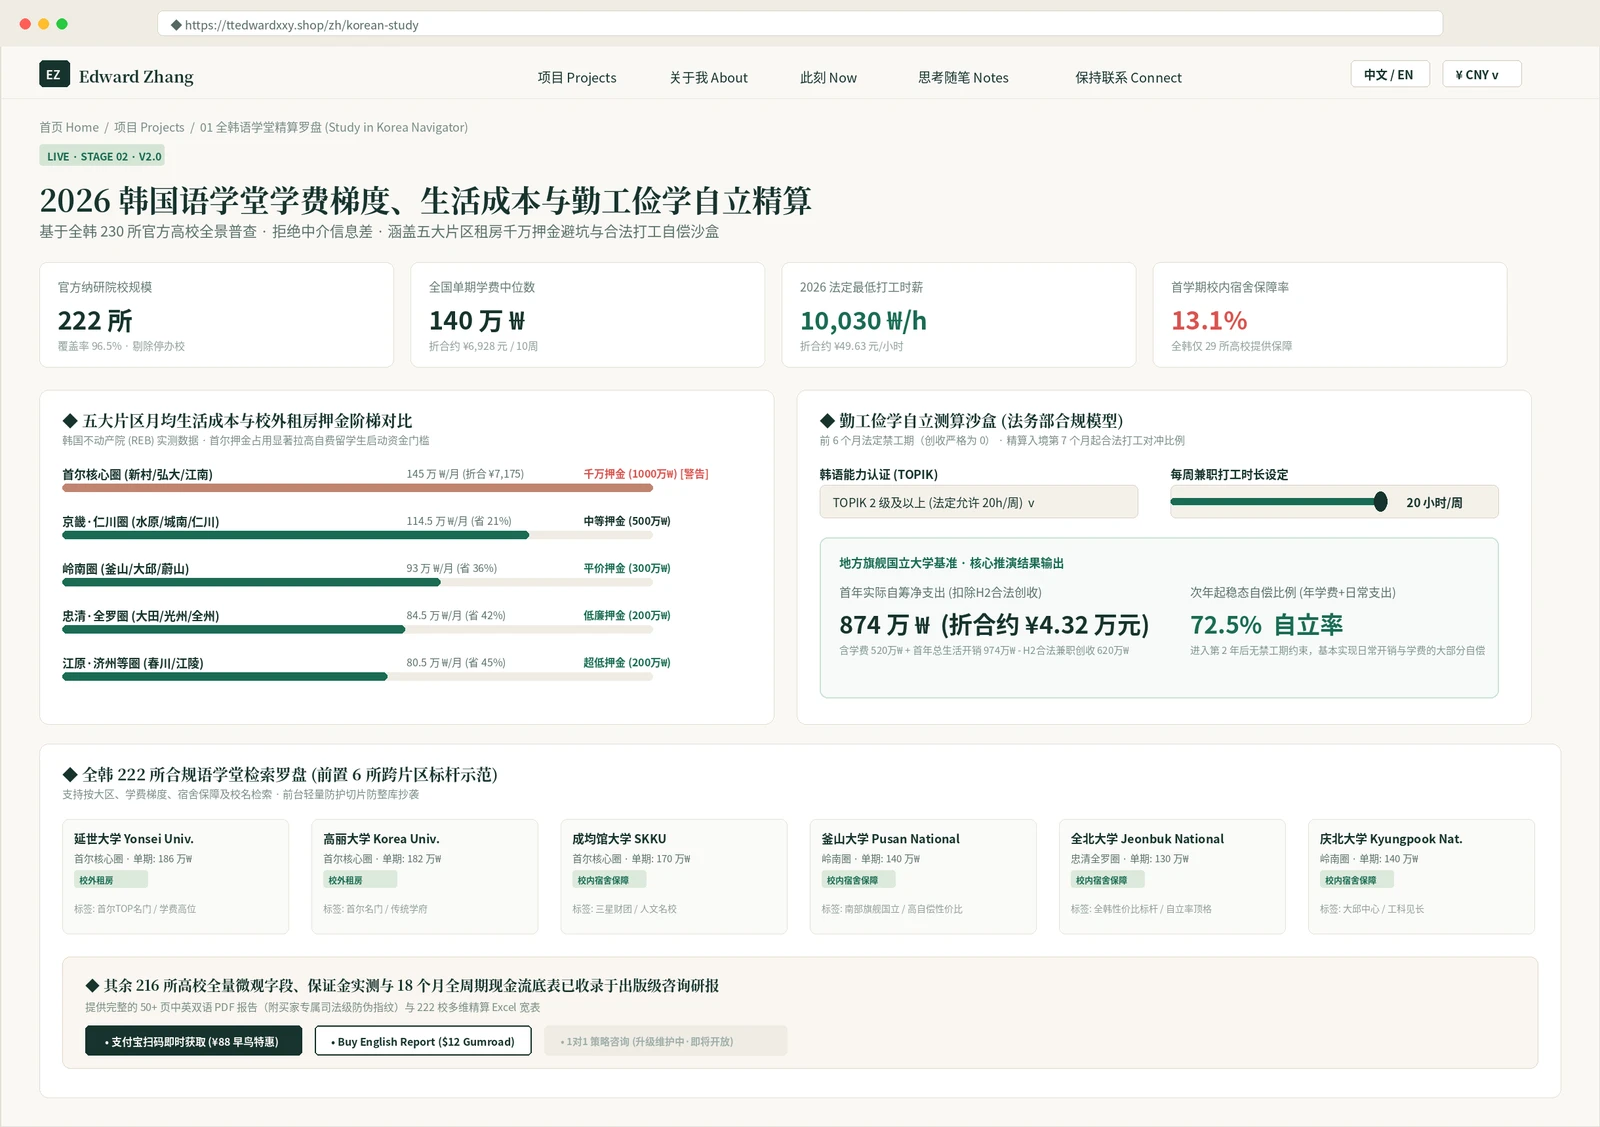Switch language with 中文 / EN button
Screen dimensions: 1600x1127
tap(1389, 74)
